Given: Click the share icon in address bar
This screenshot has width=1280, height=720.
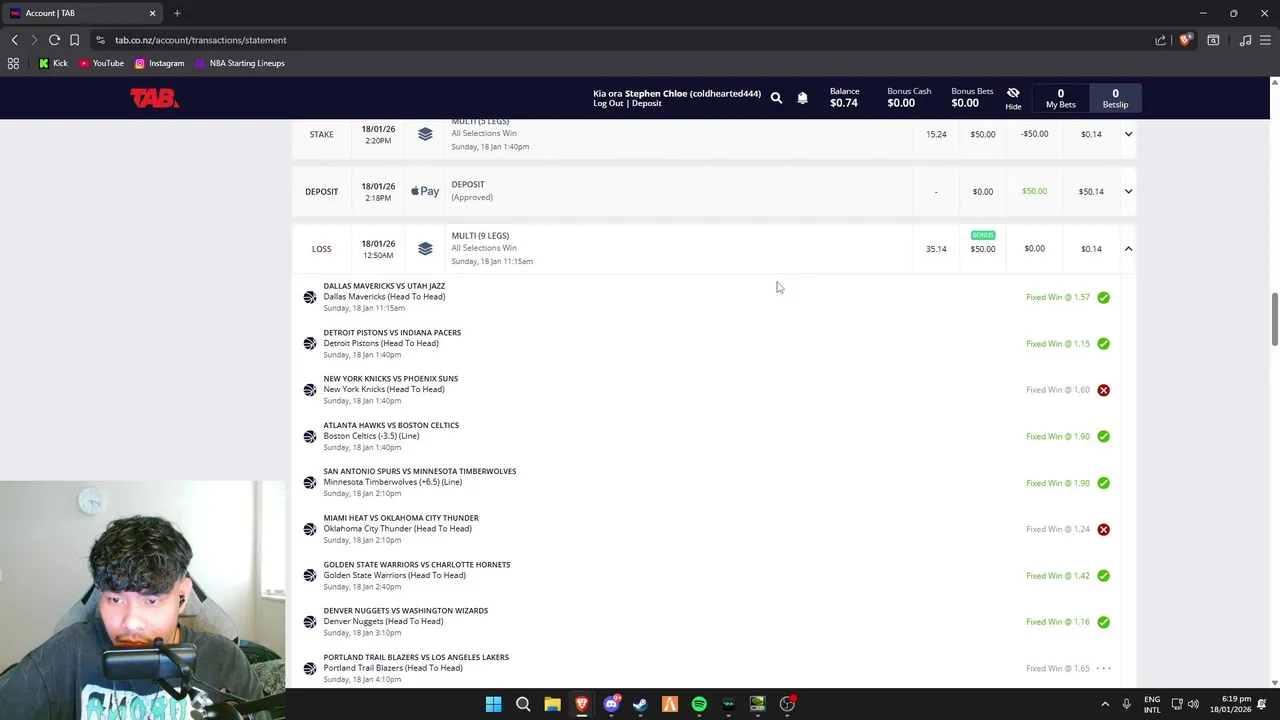Looking at the screenshot, I should click(x=1160, y=40).
